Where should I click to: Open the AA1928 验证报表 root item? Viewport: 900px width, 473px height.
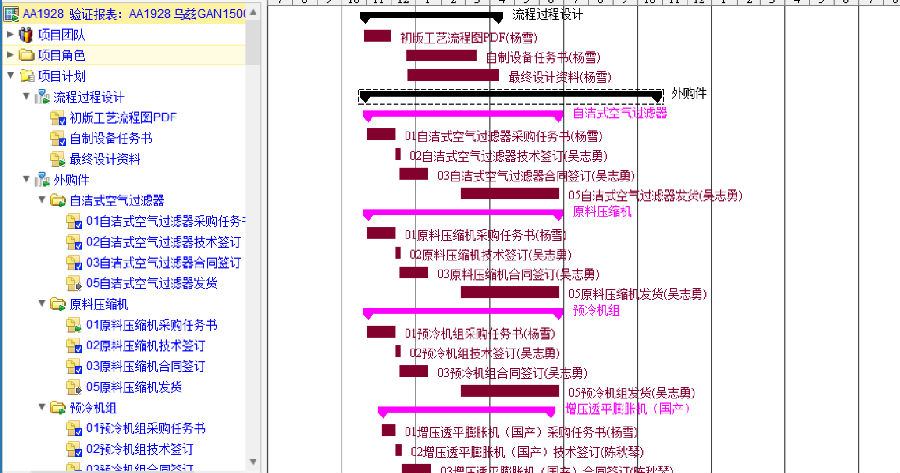pyautogui.click(x=133, y=14)
